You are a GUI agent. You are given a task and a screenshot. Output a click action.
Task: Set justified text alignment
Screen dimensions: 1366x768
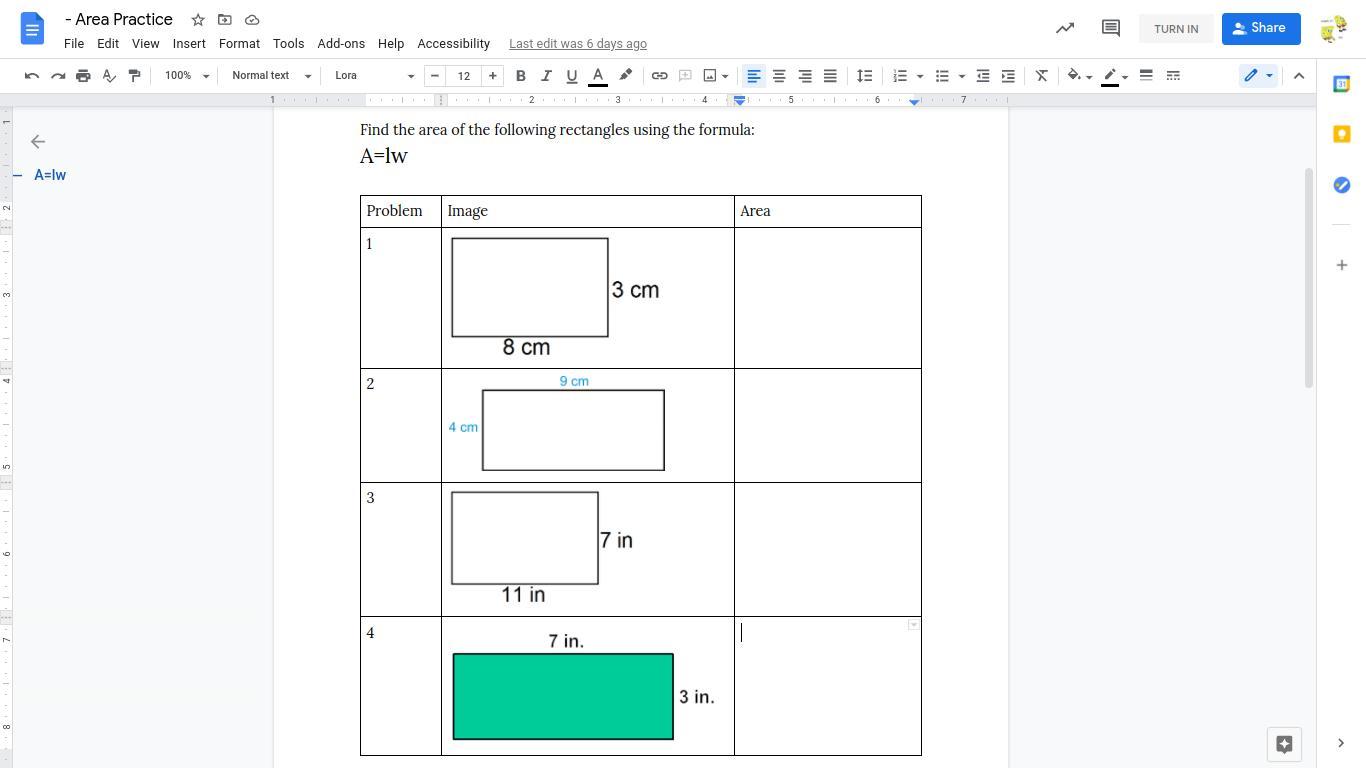coord(830,76)
